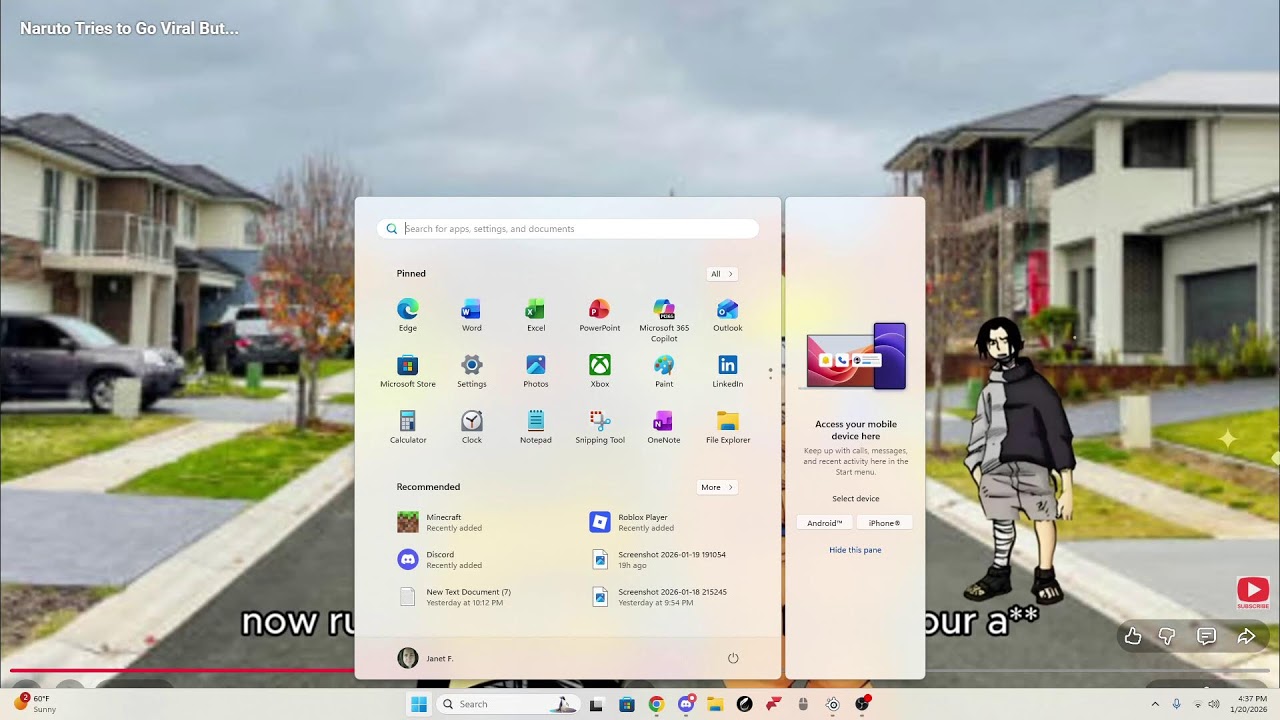Screen dimensions: 1280x720
Task: Open Discord from the taskbar
Action: 686,704
